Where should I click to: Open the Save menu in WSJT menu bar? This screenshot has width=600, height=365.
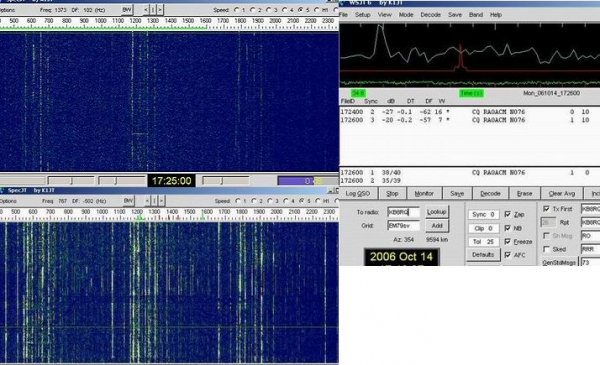tap(455, 15)
